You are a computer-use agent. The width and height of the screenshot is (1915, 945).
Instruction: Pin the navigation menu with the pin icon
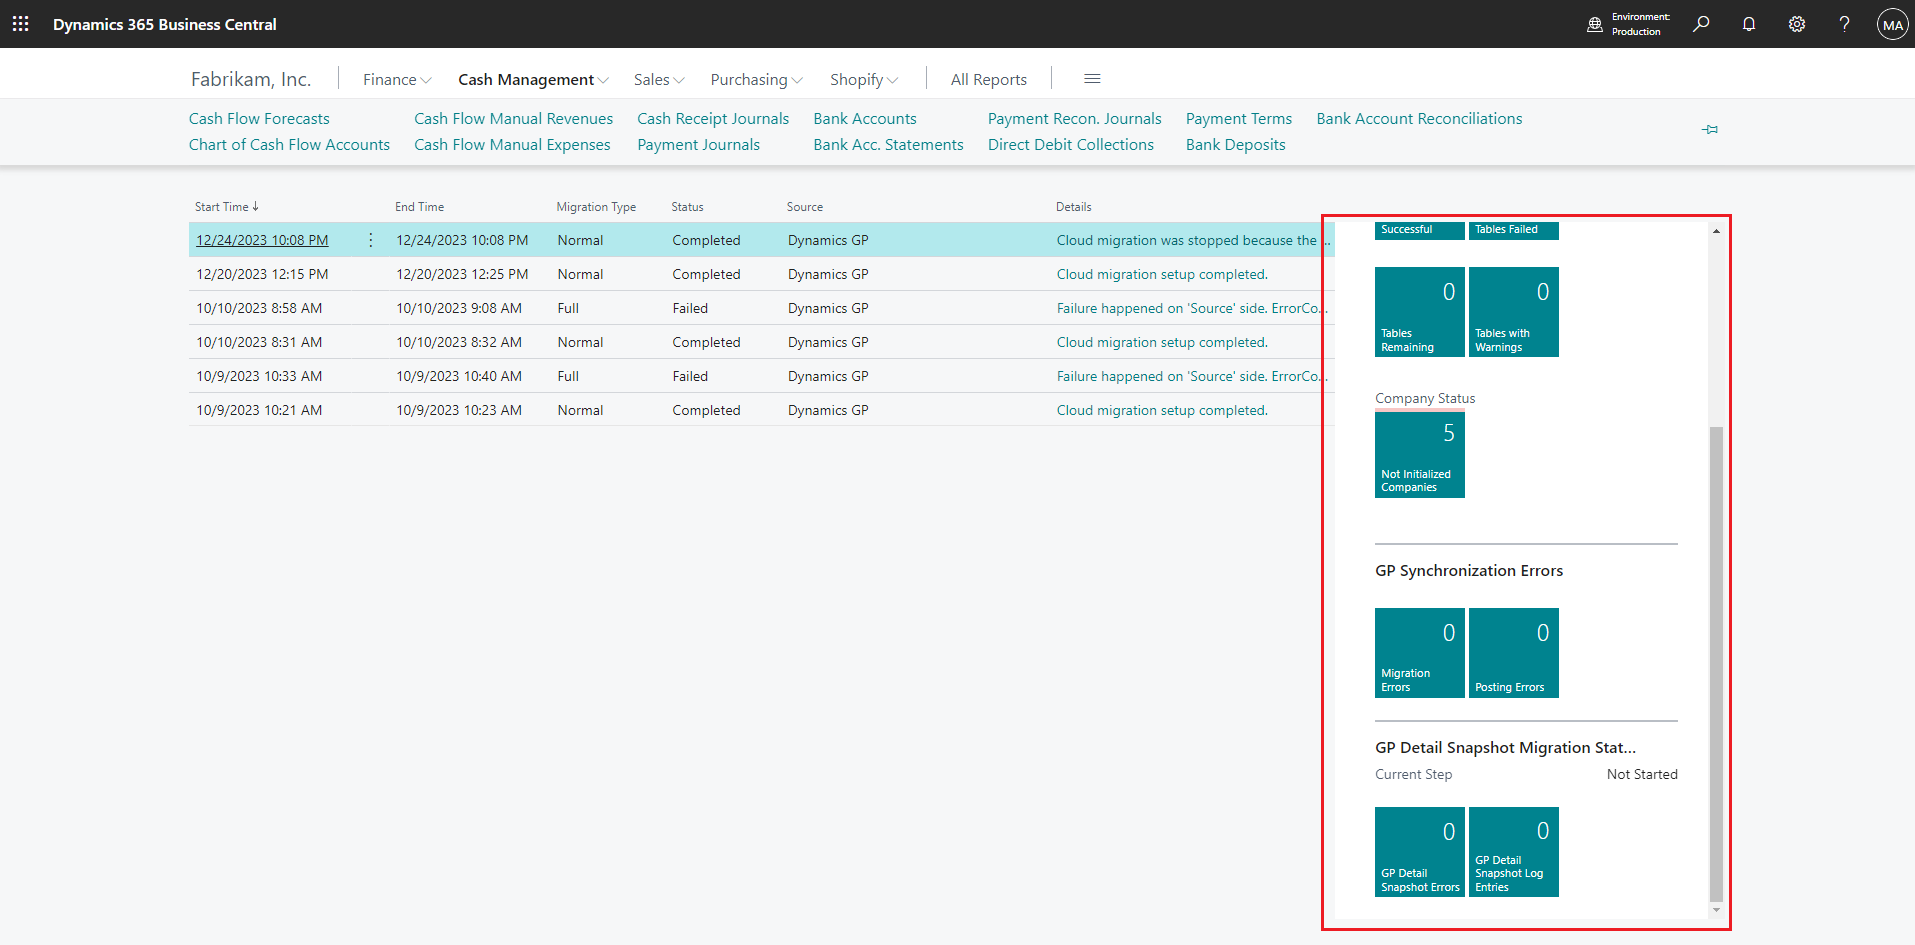pyautogui.click(x=1710, y=129)
